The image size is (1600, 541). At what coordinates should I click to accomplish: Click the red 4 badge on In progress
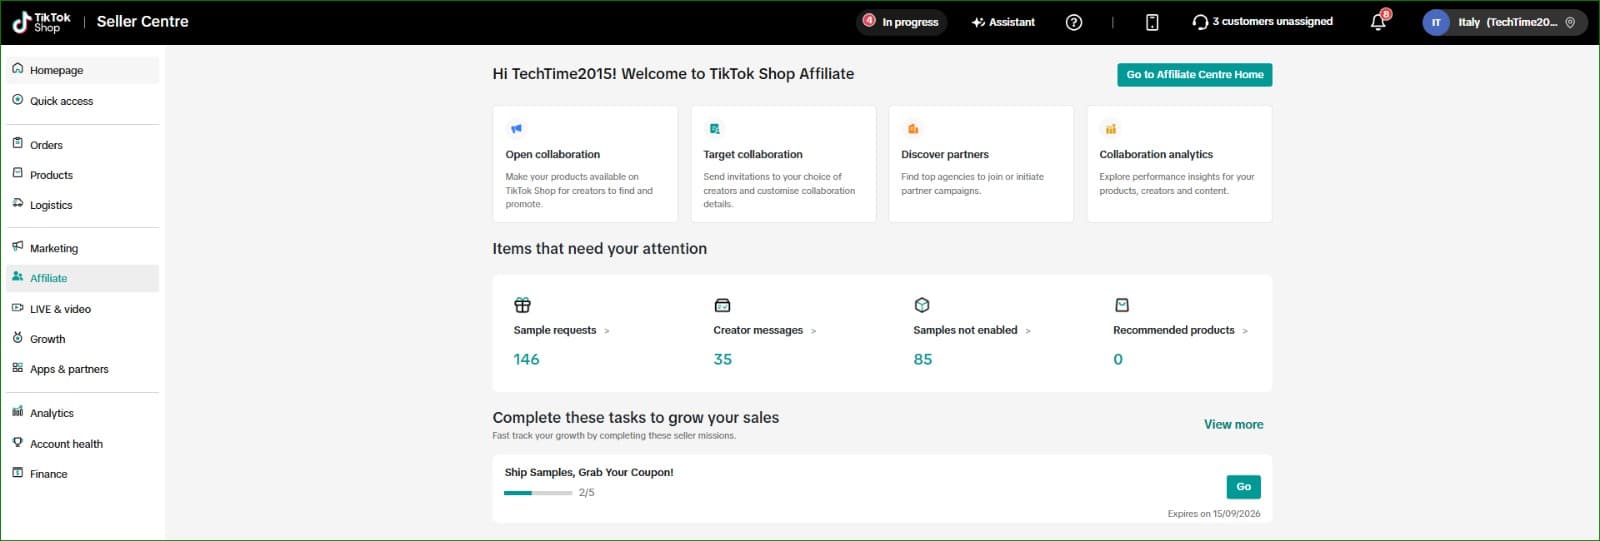pos(869,20)
